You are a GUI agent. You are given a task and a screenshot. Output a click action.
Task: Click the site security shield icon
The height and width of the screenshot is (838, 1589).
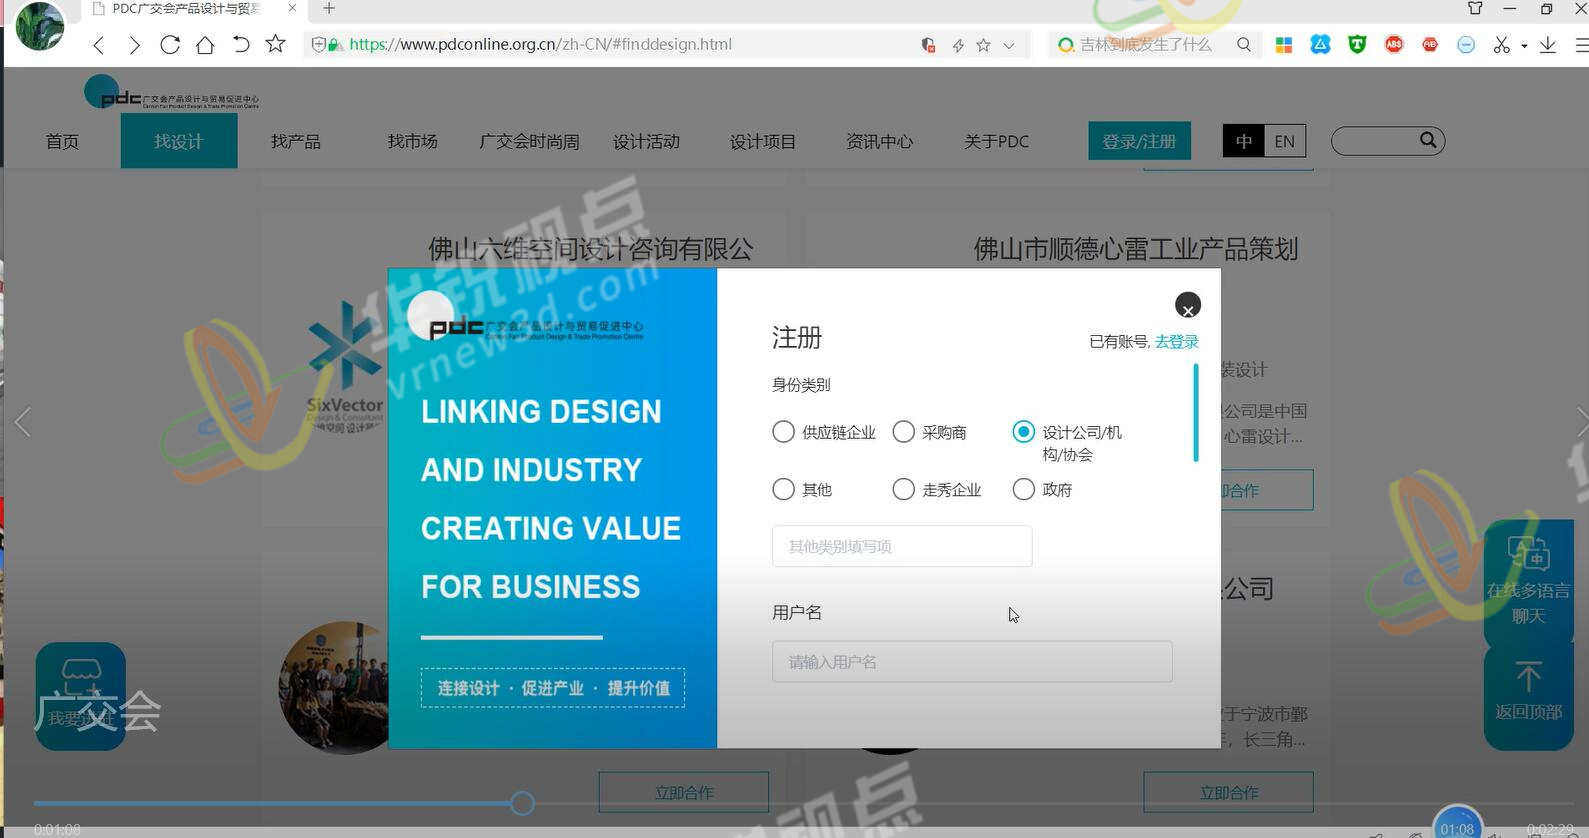click(319, 45)
